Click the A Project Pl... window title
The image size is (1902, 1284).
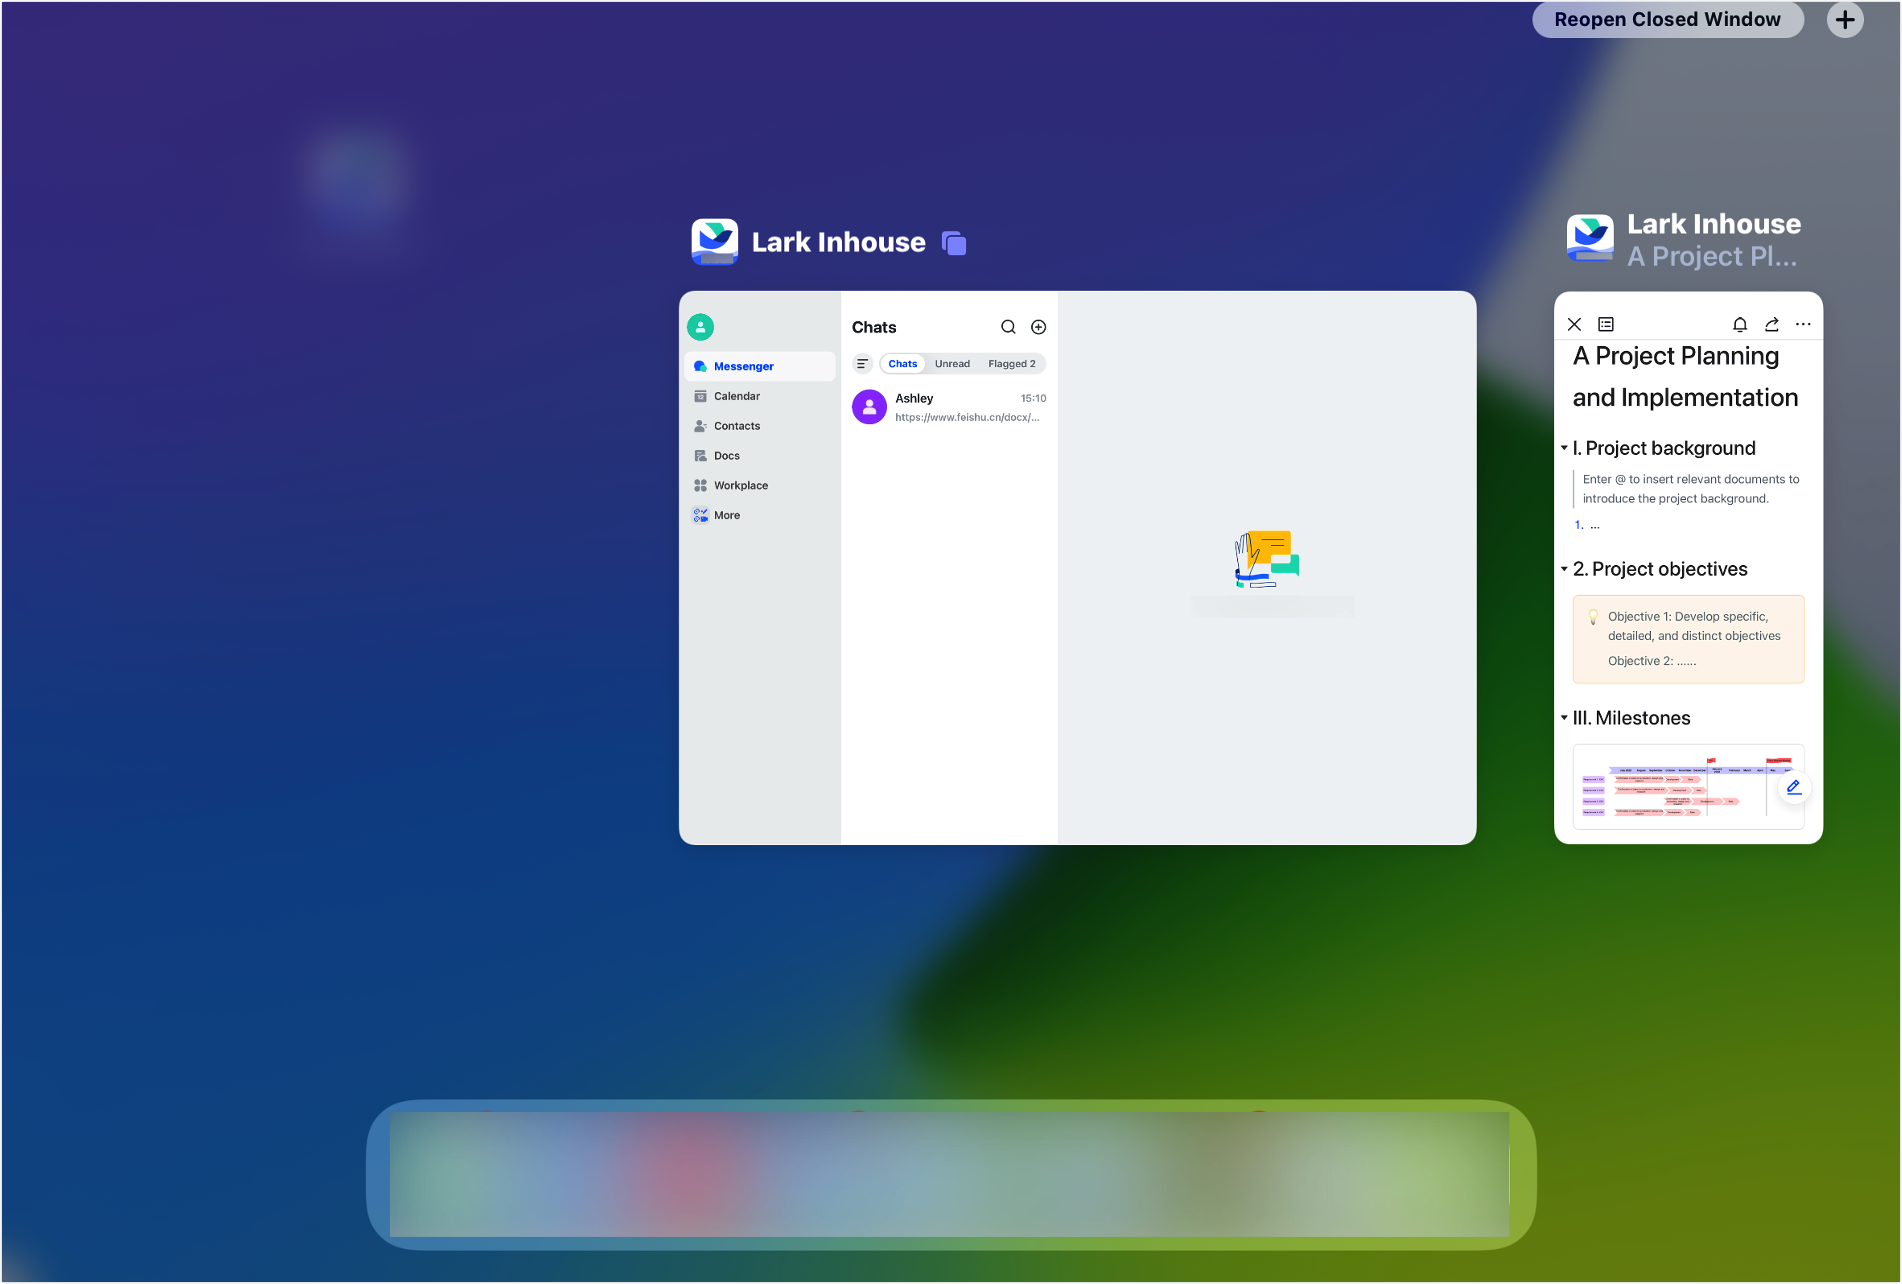[x=1712, y=257]
